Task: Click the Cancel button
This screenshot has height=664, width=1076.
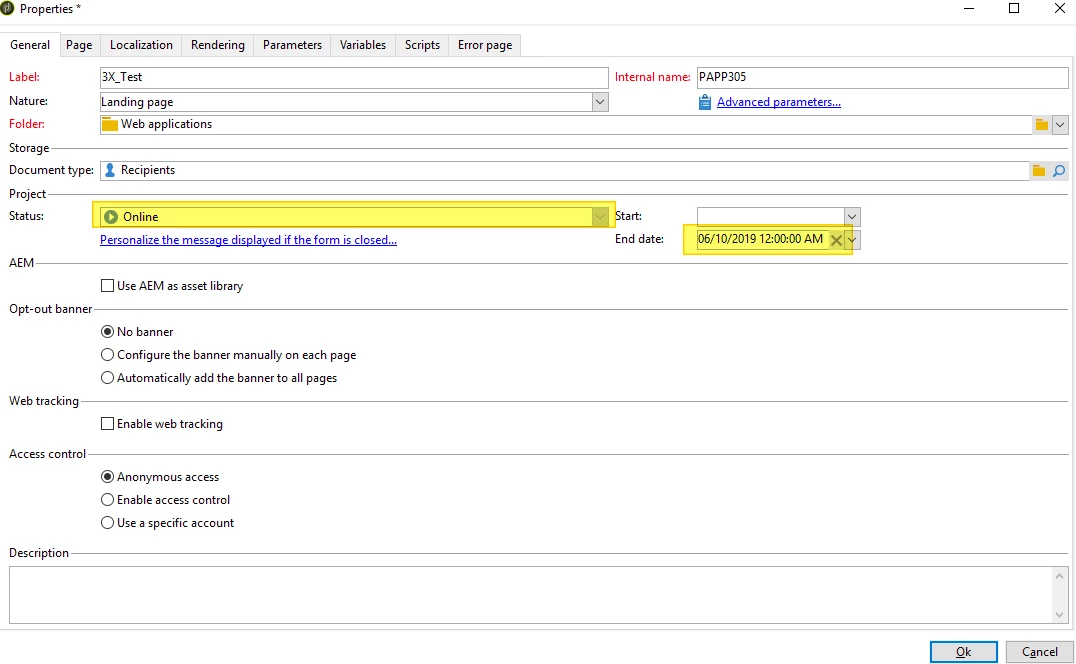Action: tap(1040, 652)
